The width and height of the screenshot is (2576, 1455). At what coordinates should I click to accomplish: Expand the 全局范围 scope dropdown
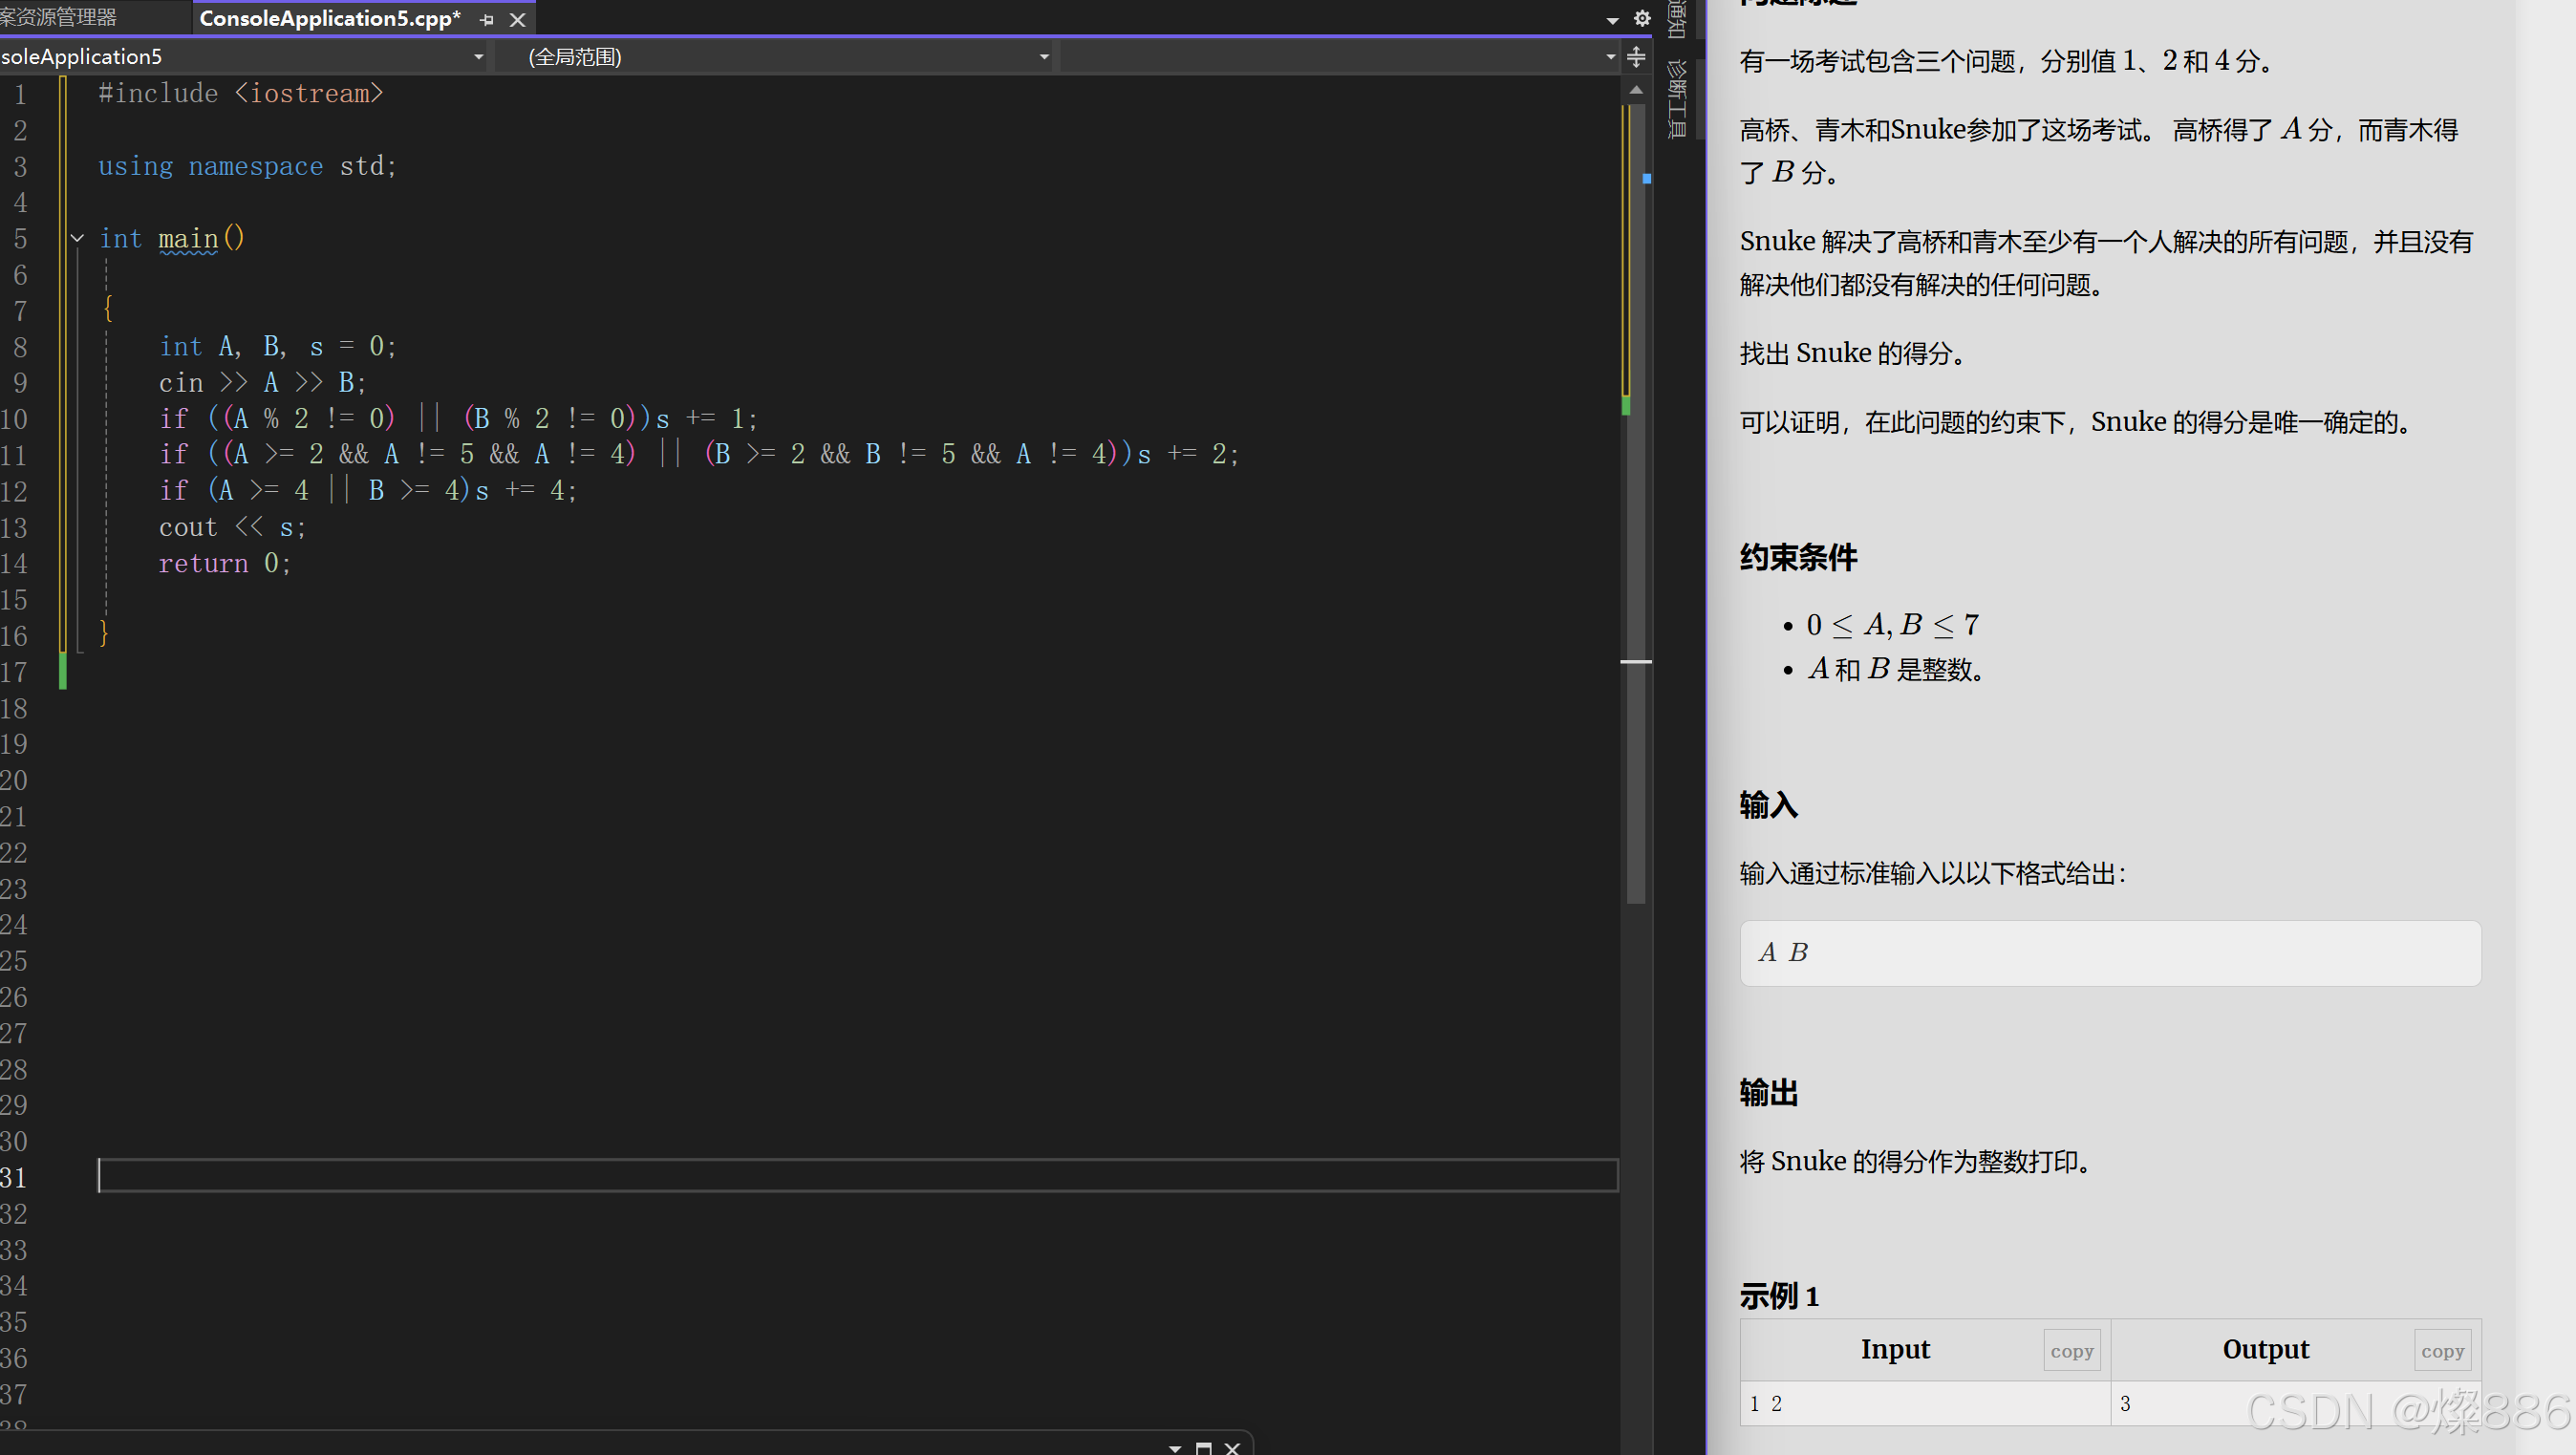point(1044,57)
